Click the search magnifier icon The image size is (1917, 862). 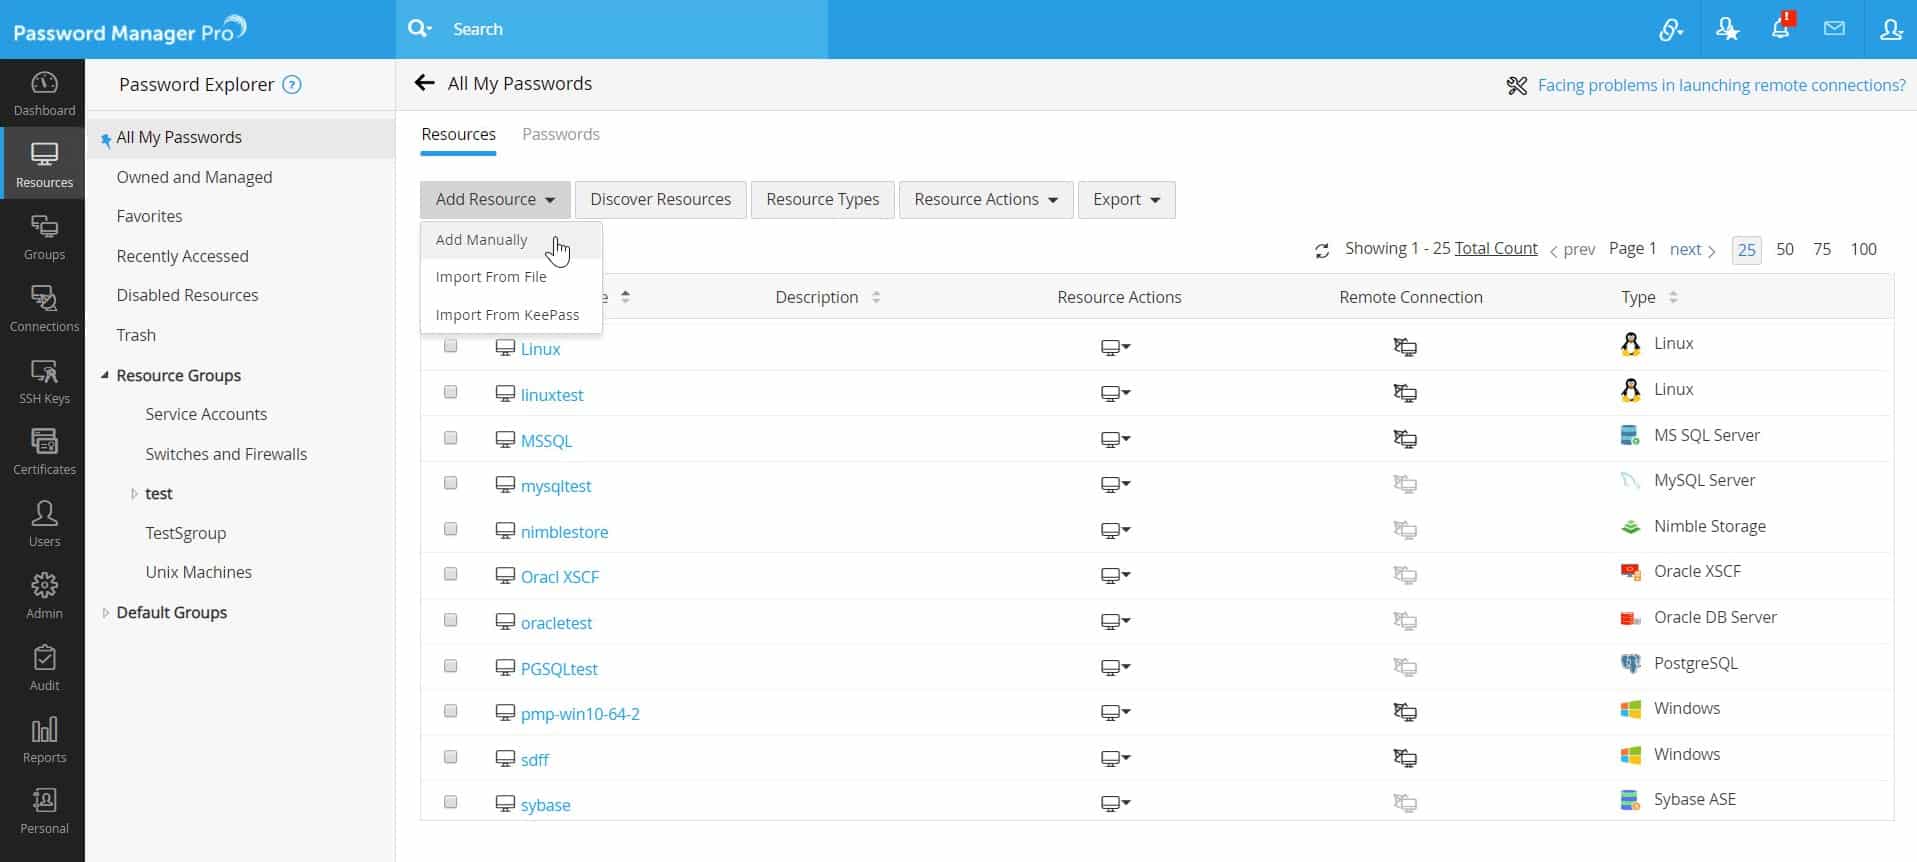419,29
